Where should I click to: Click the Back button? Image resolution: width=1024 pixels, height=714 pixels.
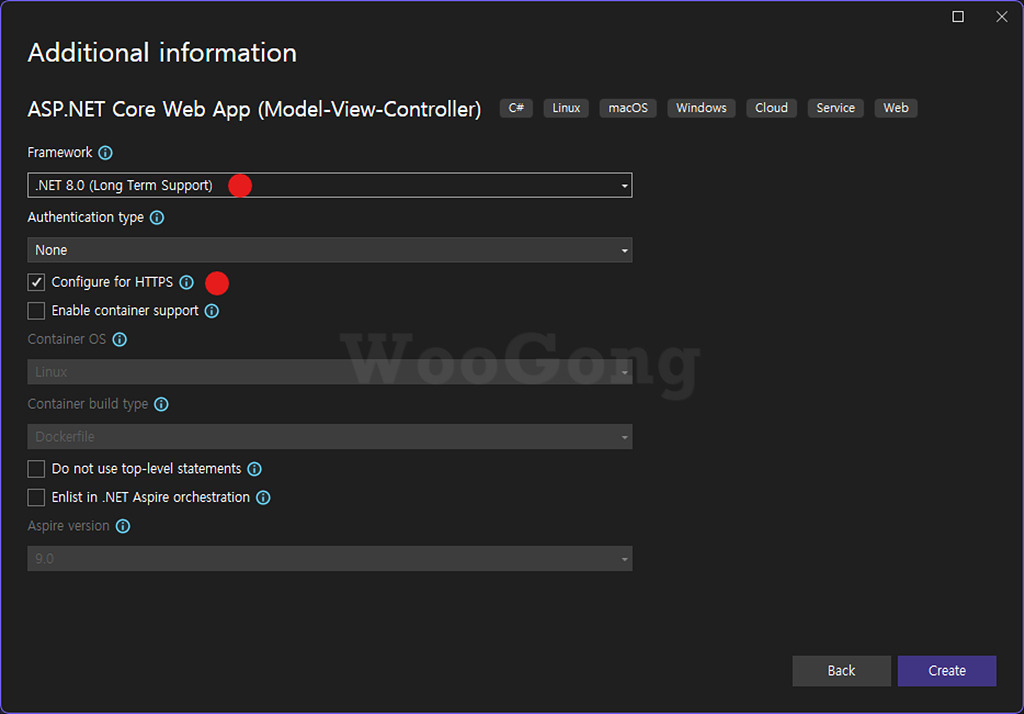coord(841,671)
